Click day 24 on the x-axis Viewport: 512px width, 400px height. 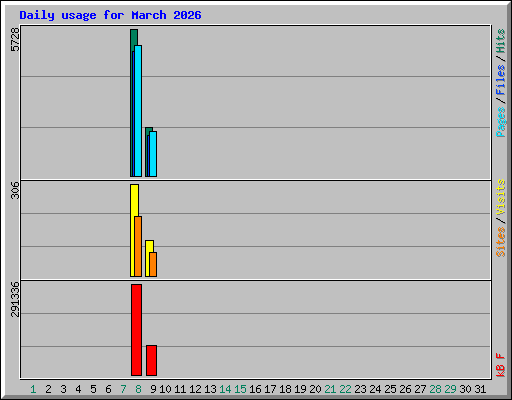[375, 389]
